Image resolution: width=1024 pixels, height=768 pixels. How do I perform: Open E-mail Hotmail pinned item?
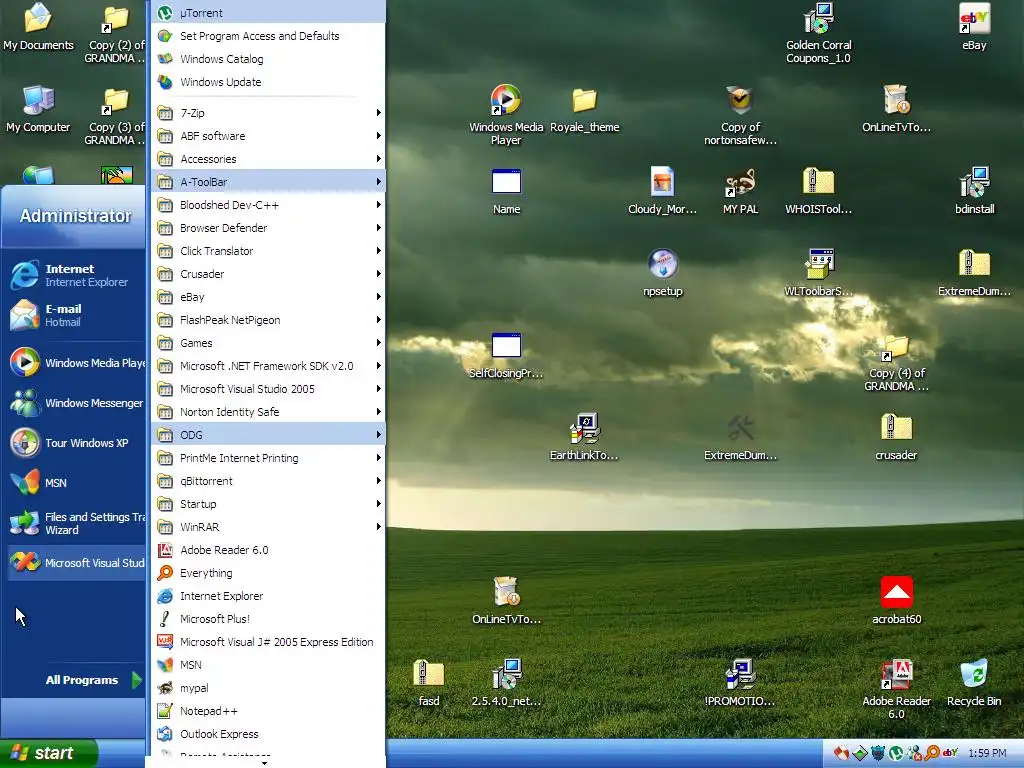(75, 315)
